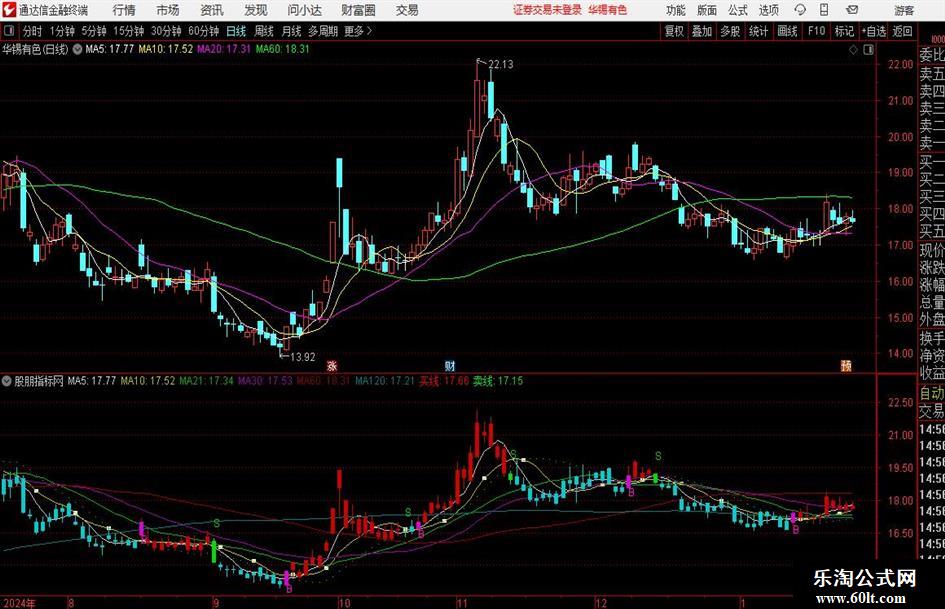This screenshot has width=945, height=609.
Task: Click the 22.13 high price label
Action: click(x=500, y=65)
